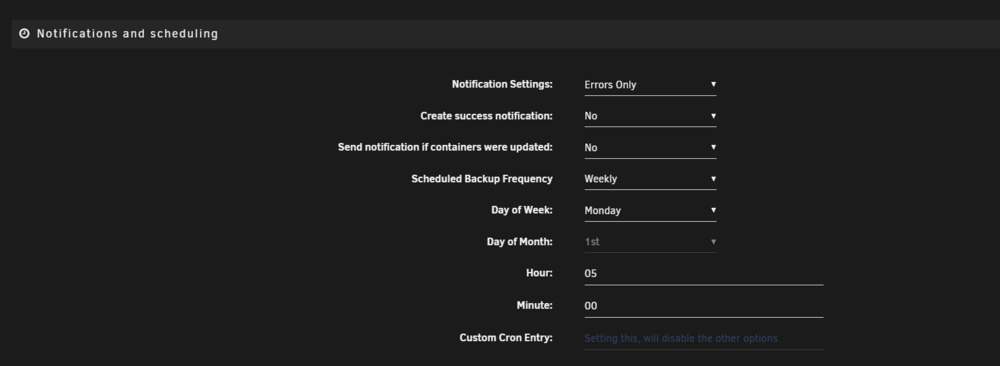Focus the Minute input field containing 00
The image size is (1000, 366).
click(x=703, y=306)
